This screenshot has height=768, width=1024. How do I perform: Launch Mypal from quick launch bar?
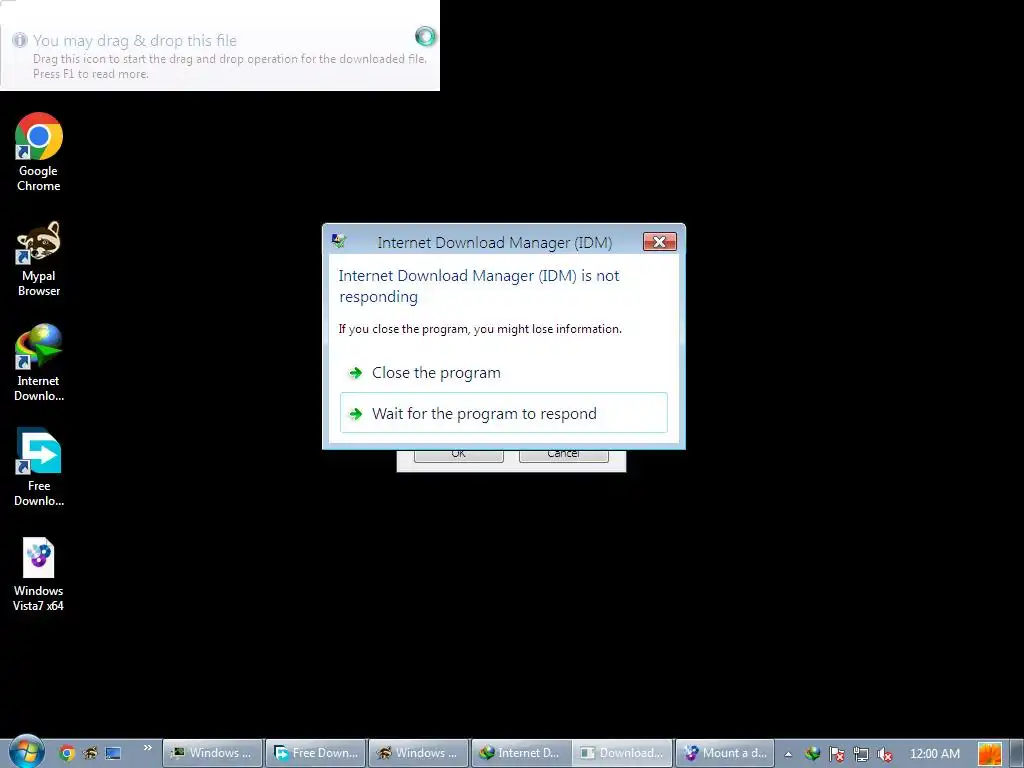(x=90, y=753)
